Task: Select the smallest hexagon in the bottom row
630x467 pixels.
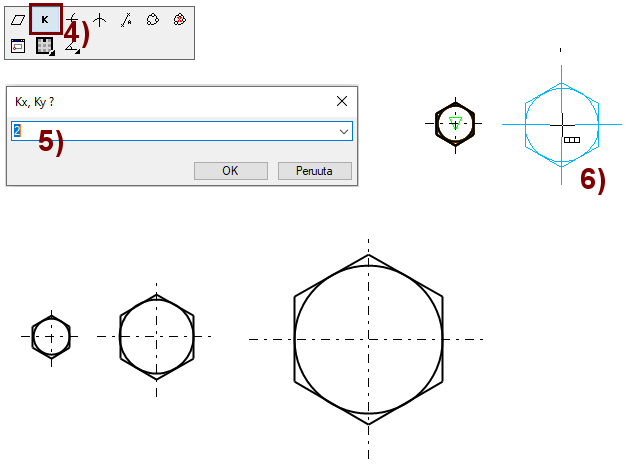Action: 51,337
